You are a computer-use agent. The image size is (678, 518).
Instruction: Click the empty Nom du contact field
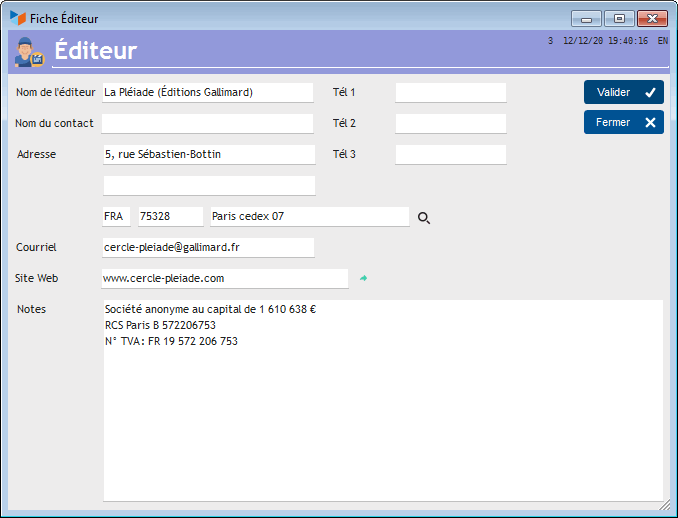208,124
